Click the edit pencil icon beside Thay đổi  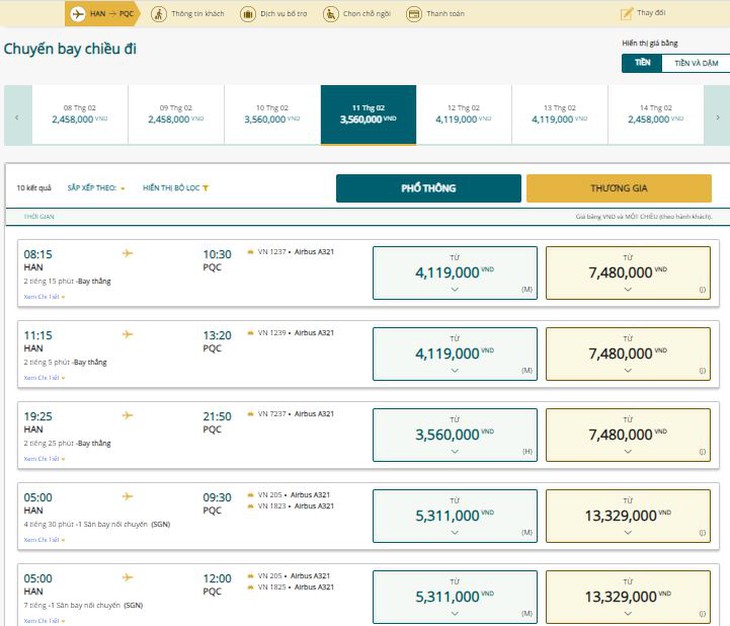627,13
